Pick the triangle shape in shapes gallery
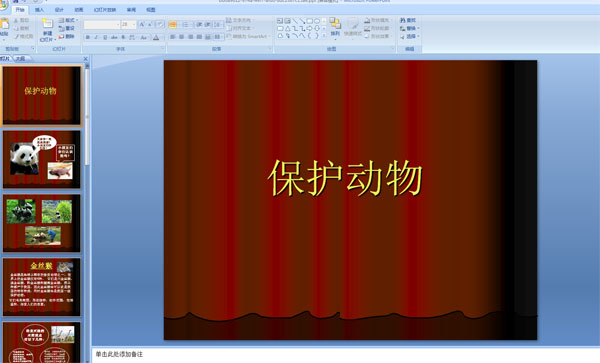Image resolution: width=600 pixels, height=363 pixels. click(x=287, y=28)
